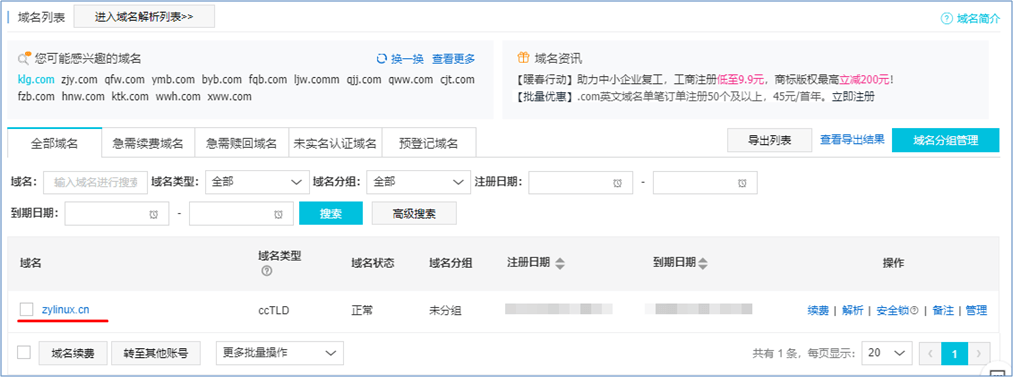Click suggested domain fzb.com

(x=36, y=97)
